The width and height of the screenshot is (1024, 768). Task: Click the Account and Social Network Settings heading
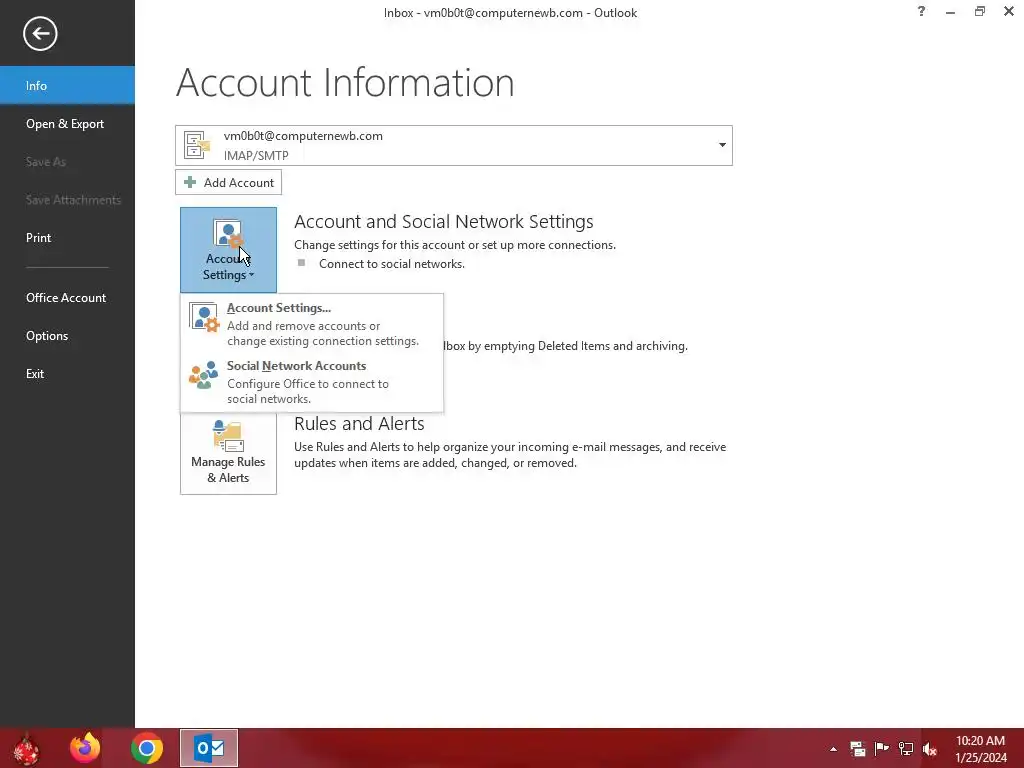coord(443,222)
